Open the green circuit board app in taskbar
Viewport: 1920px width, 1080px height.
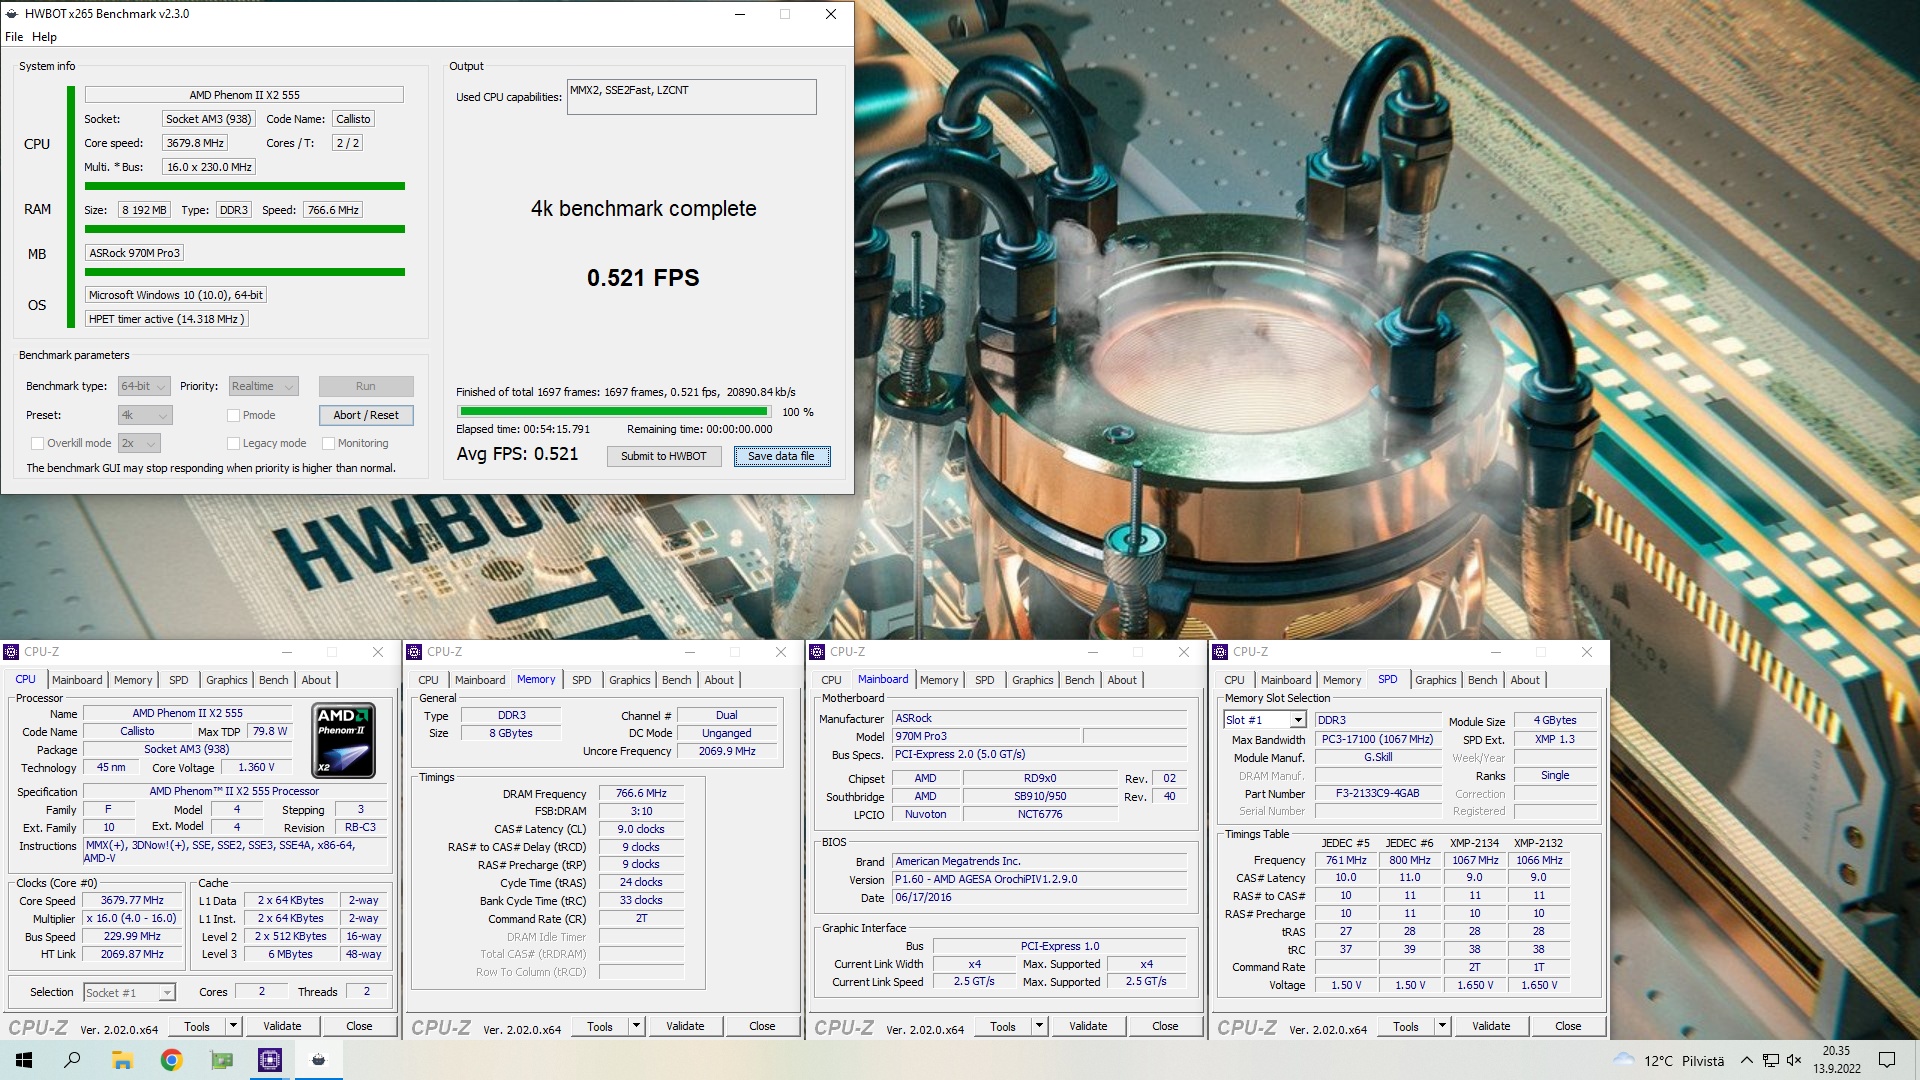[221, 1060]
